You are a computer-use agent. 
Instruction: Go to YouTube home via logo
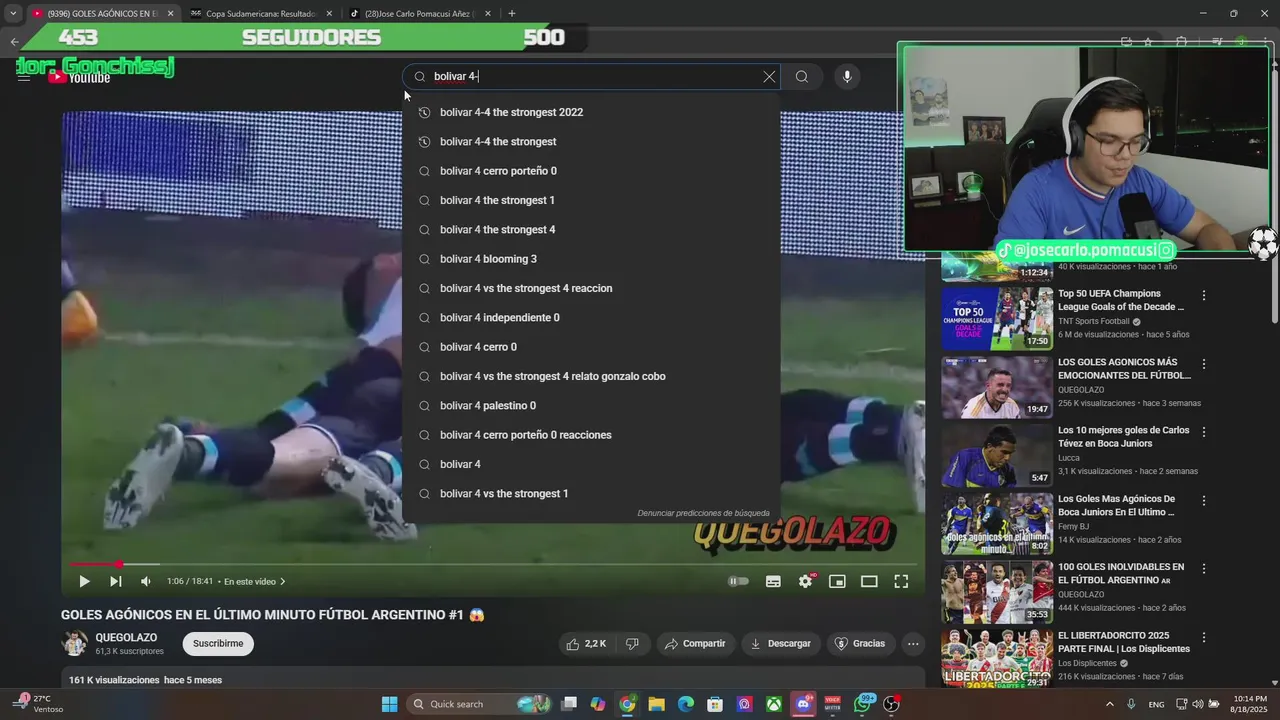[80, 77]
